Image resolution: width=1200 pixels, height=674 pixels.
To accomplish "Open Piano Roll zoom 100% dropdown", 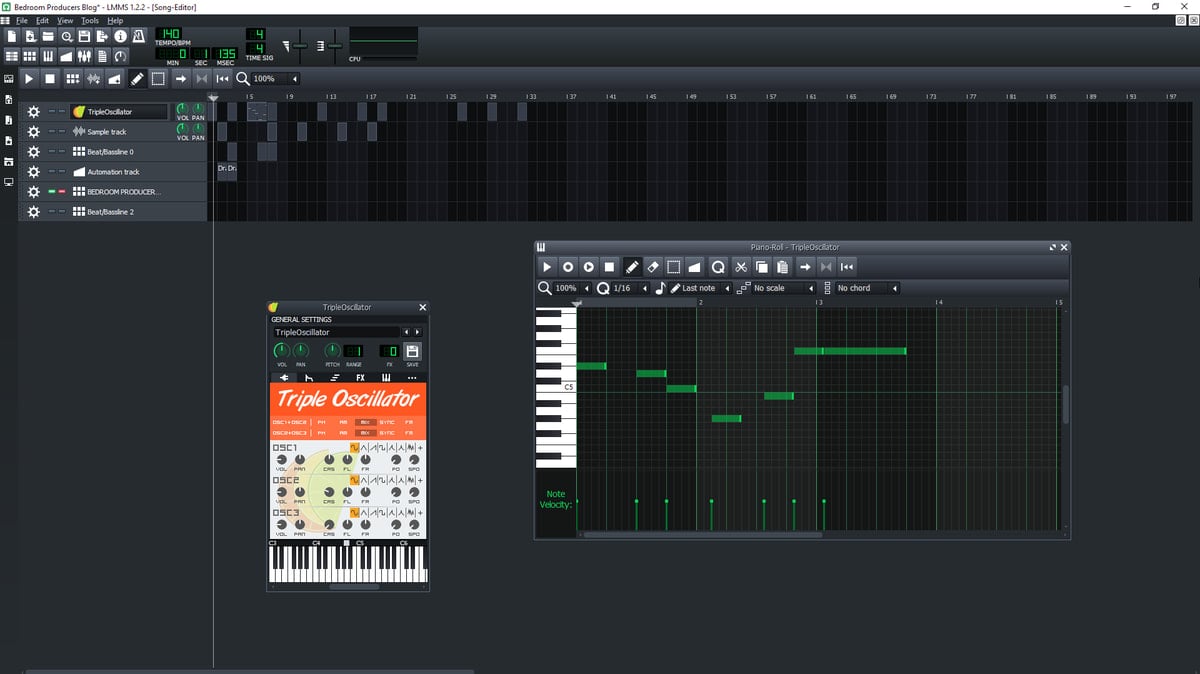I will point(572,288).
